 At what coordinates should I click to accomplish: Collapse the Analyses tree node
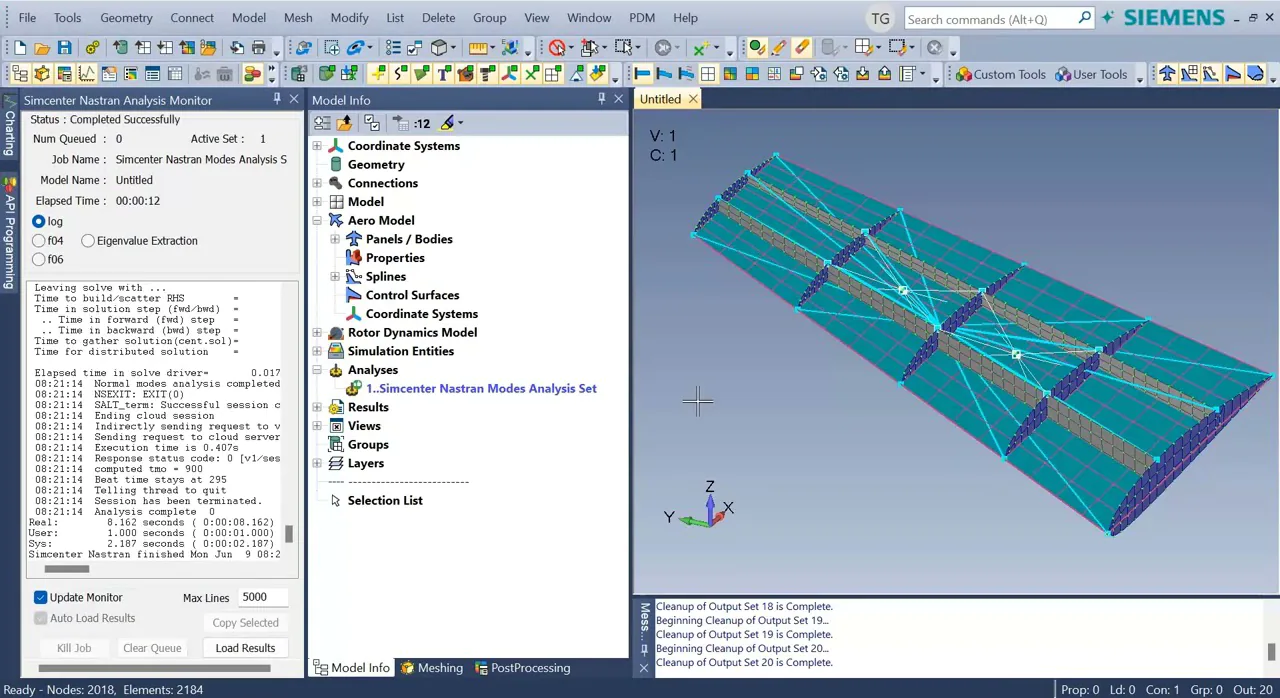tap(317, 370)
